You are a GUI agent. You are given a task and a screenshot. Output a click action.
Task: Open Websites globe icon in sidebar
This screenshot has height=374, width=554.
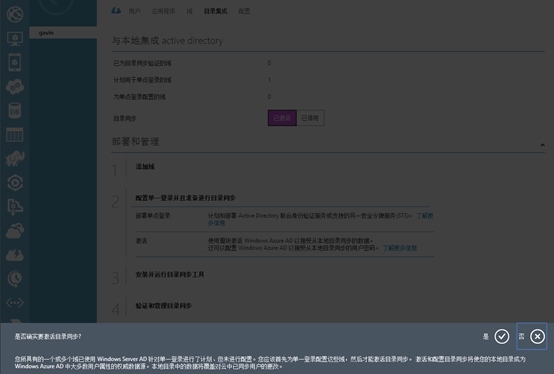click(x=15, y=14)
